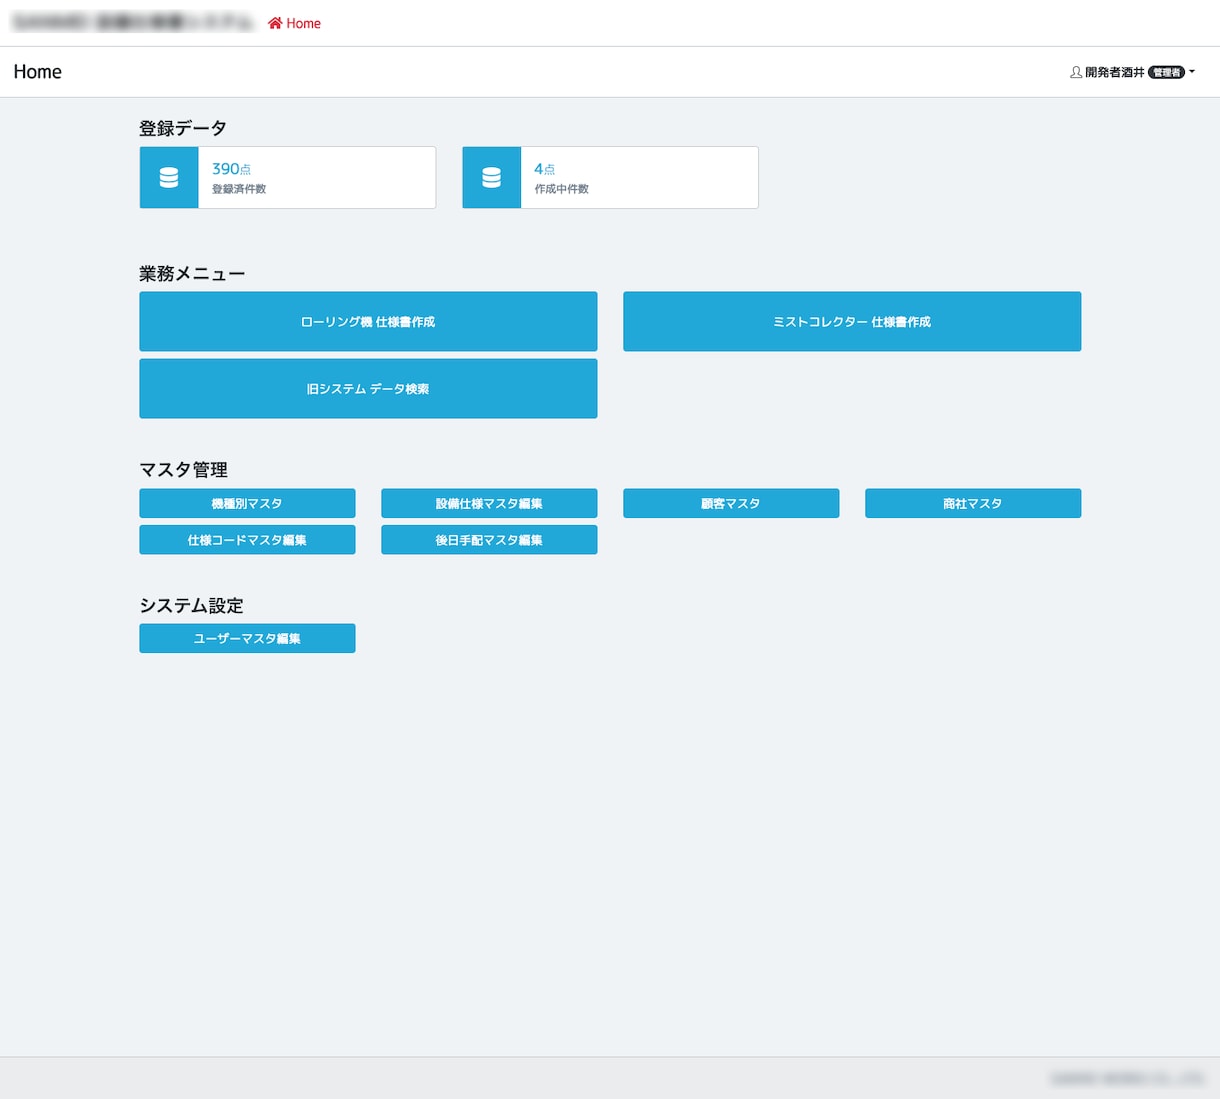1220x1099 pixels.
Task: Open the 登録済件数 card
Action: coord(288,178)
